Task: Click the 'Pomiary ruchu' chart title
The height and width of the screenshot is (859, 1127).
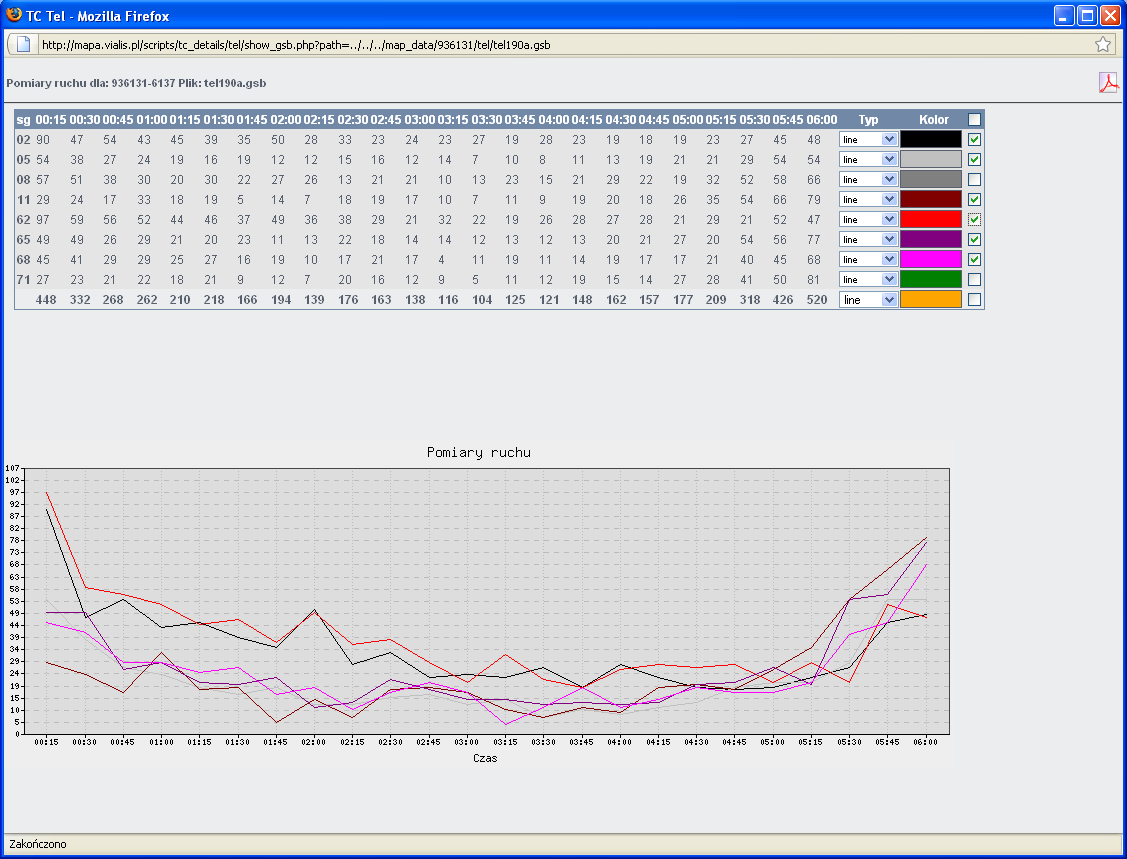Action: click(479, 452)
